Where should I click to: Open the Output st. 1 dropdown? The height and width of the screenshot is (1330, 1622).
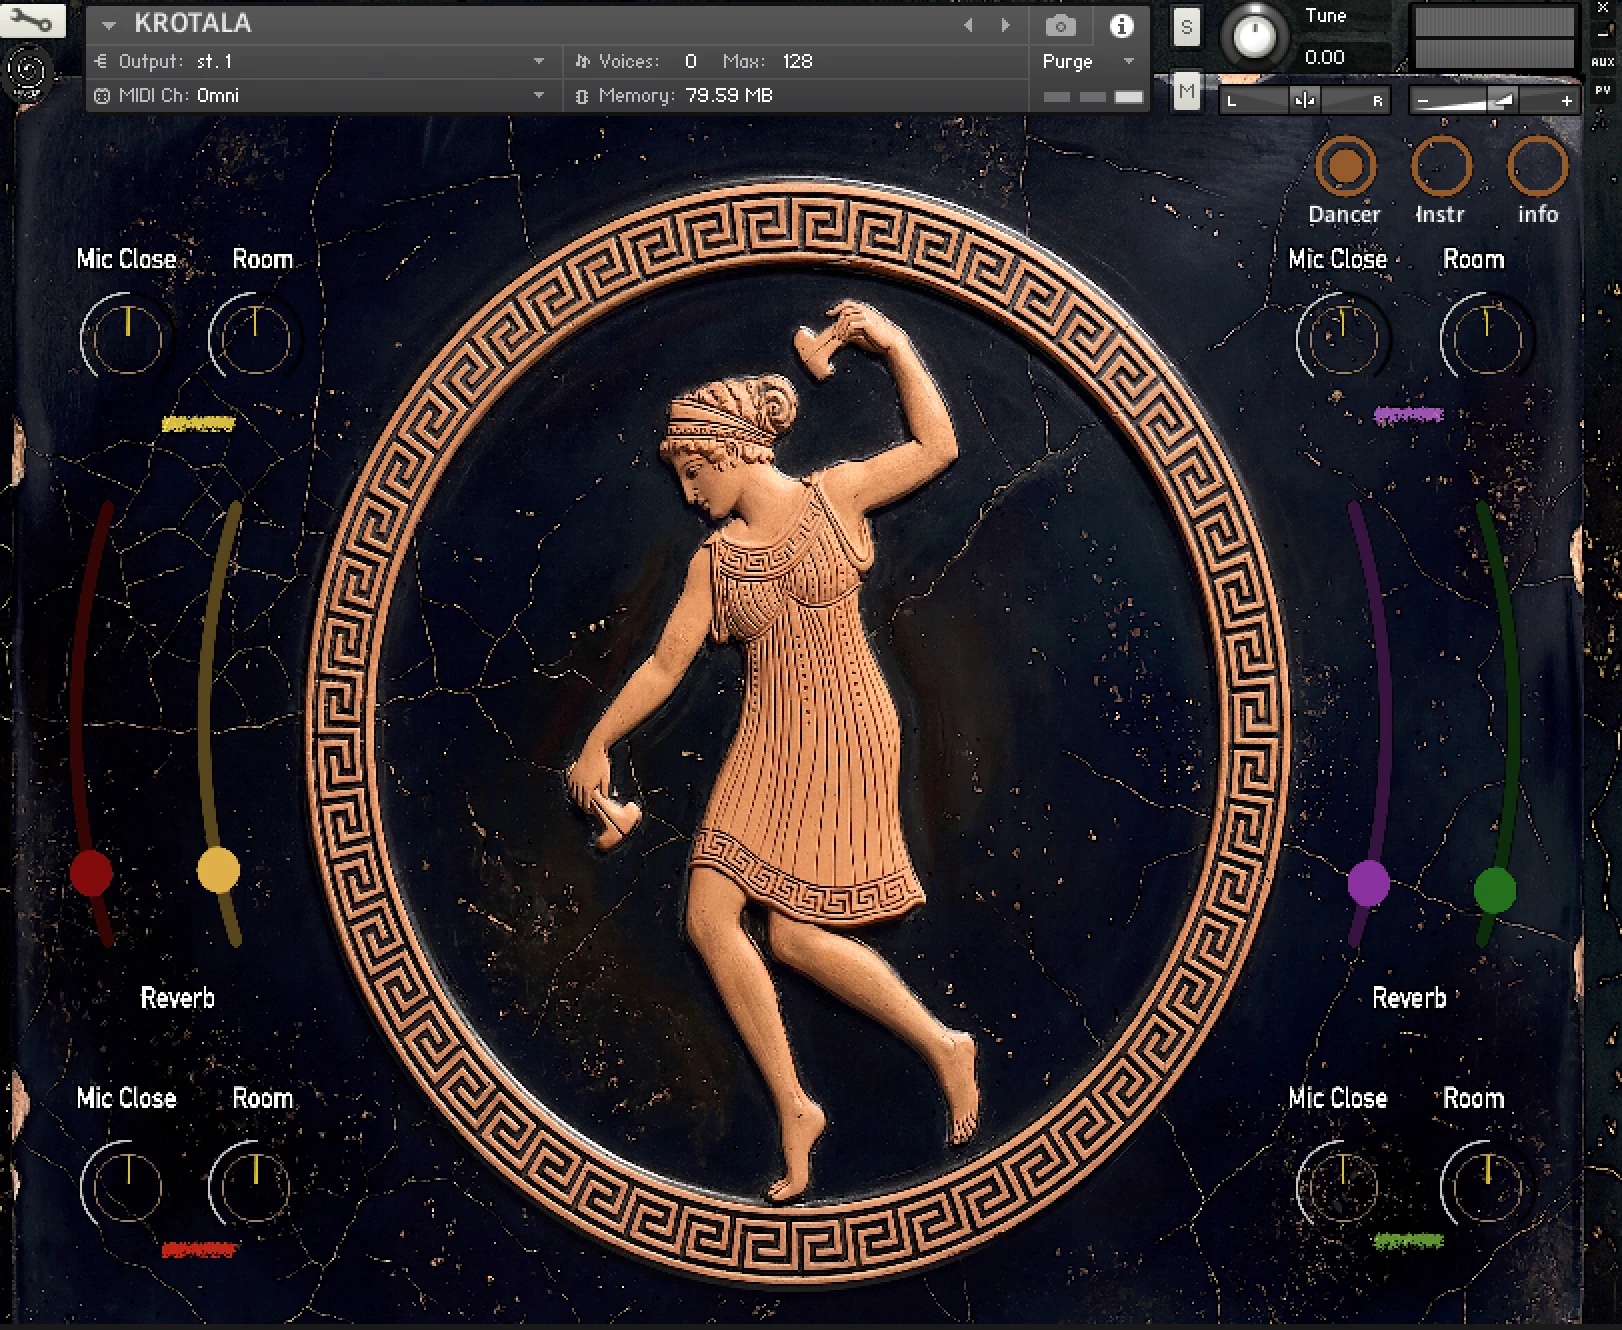(540, 61)
